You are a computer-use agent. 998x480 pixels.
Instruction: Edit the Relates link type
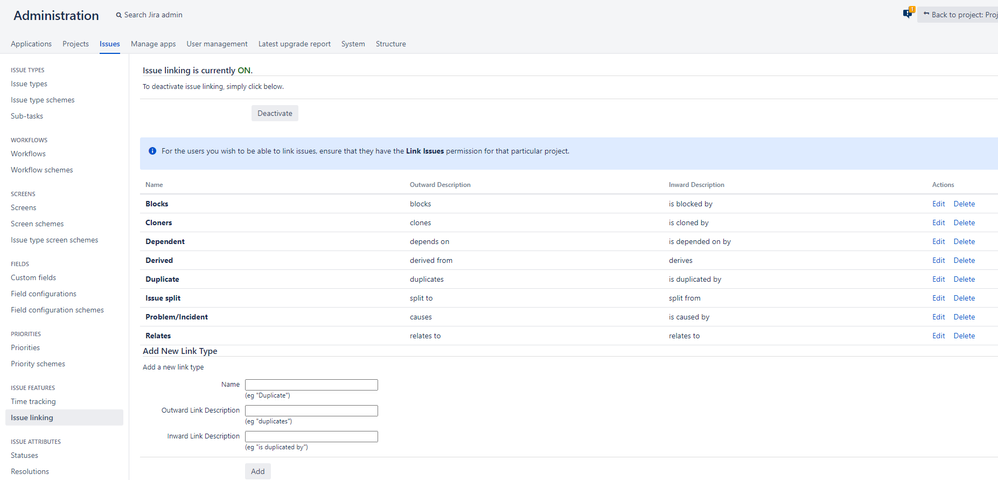click(938, 335)
